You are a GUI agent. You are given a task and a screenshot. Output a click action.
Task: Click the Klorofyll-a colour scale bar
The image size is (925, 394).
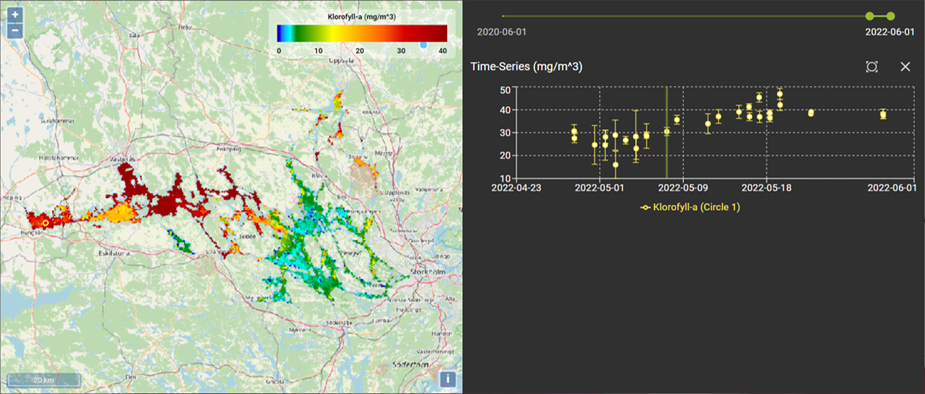point(362,33)
